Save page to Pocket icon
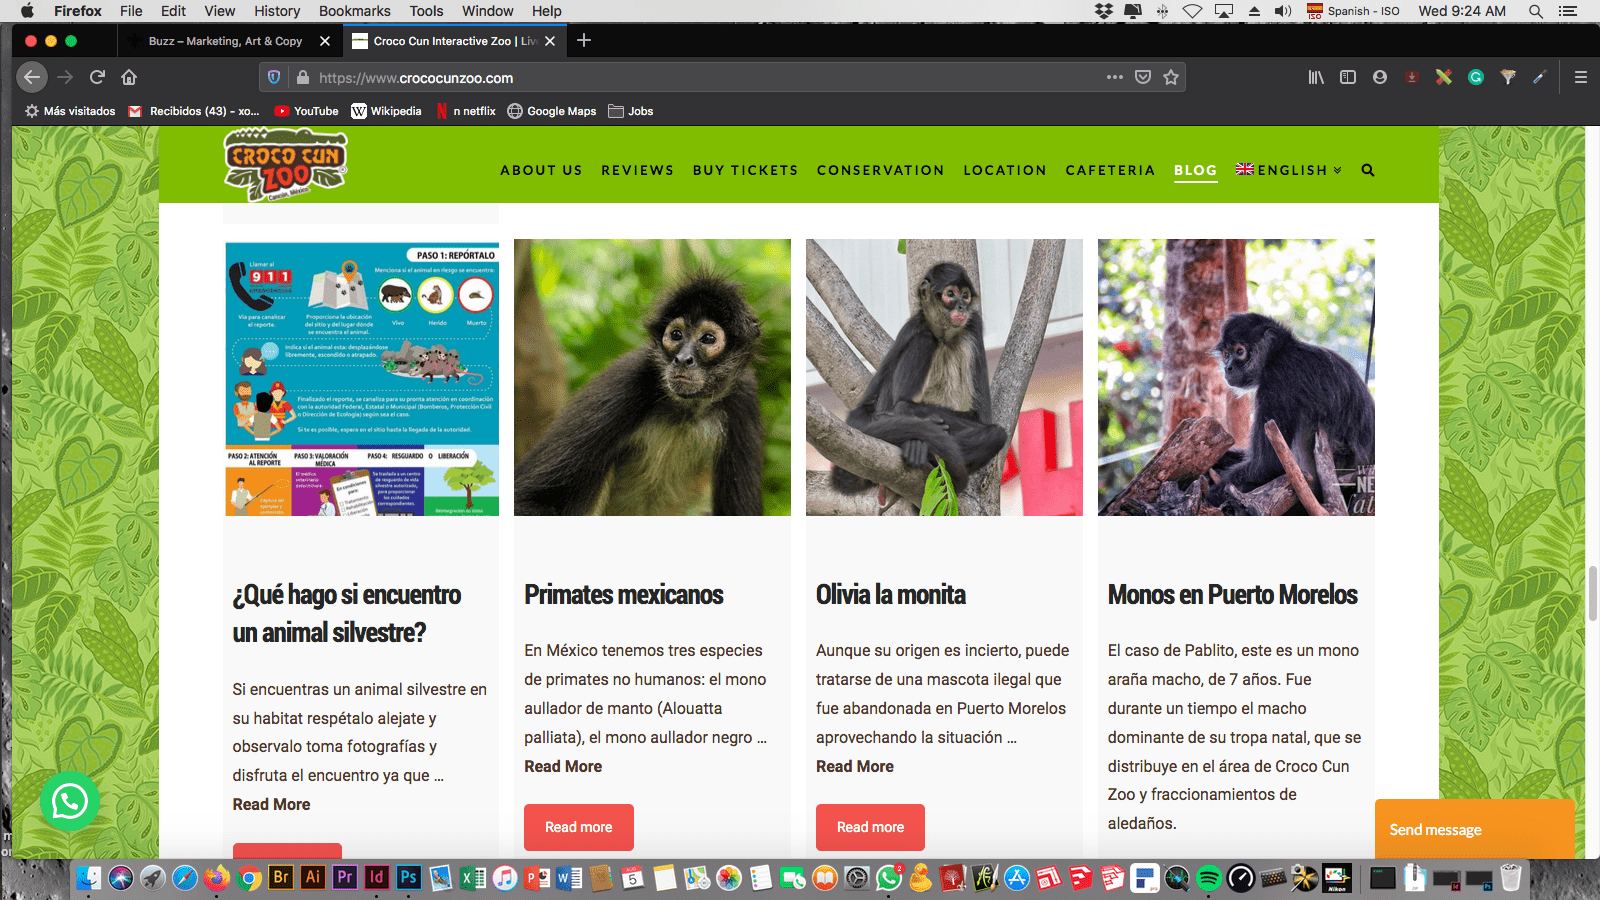 (x=1143, y=77)
